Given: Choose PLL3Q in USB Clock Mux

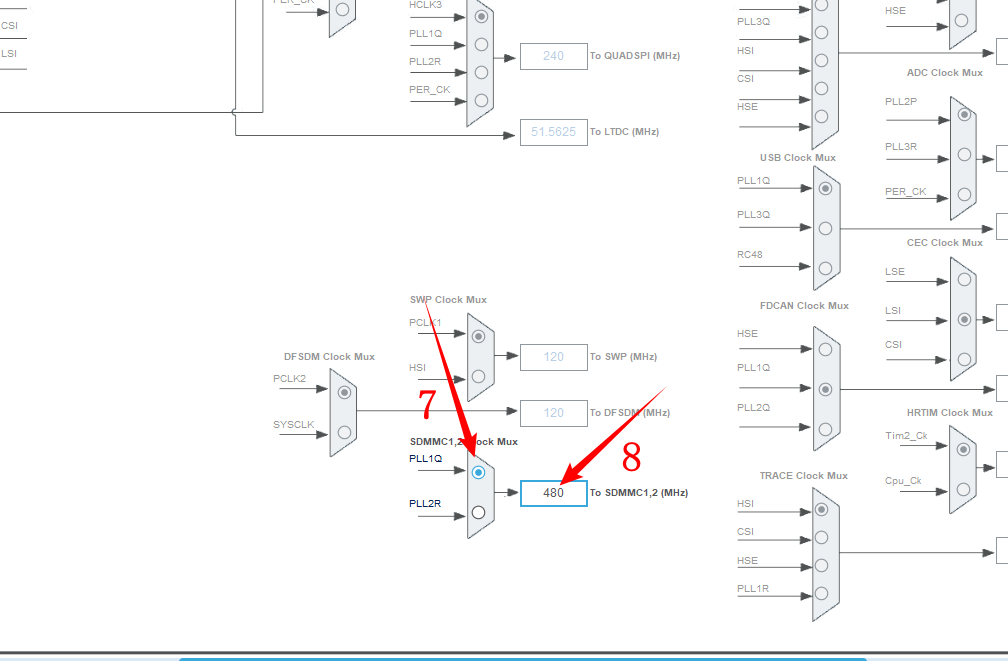Looking at the screenshot, I should tap(825, 228).
